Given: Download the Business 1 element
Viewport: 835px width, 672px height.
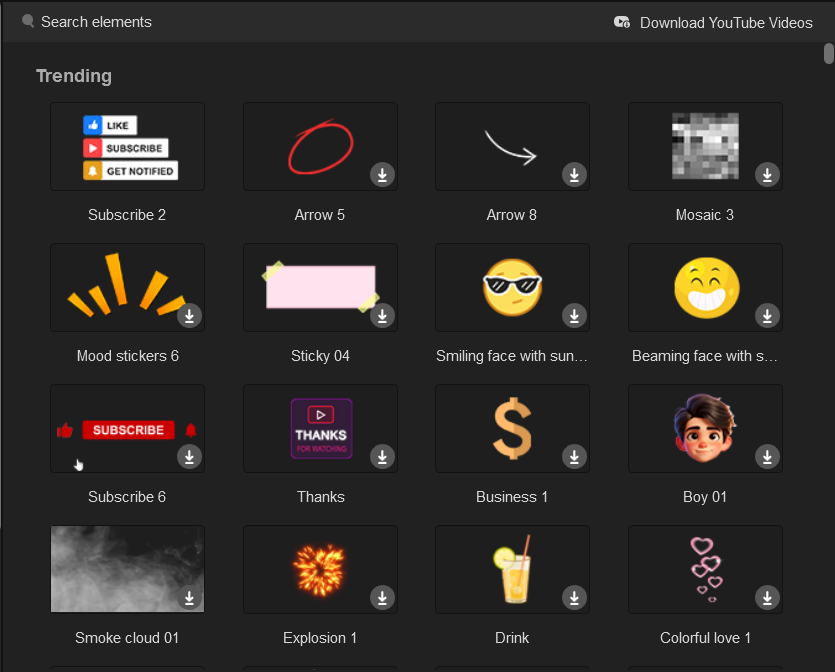Looking at the screenshot, I should [x=574, y=457].
